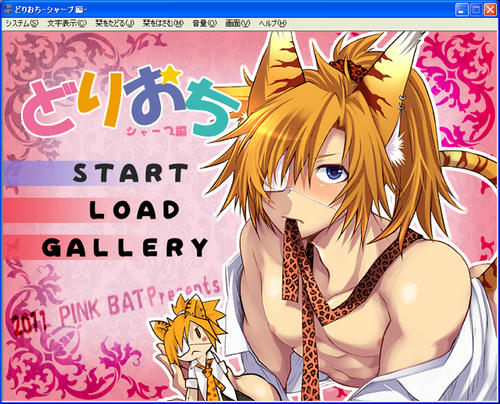Close the game window
Image resolution: width=500 pixels, height=404 pixels.
(x=490, y=10)
